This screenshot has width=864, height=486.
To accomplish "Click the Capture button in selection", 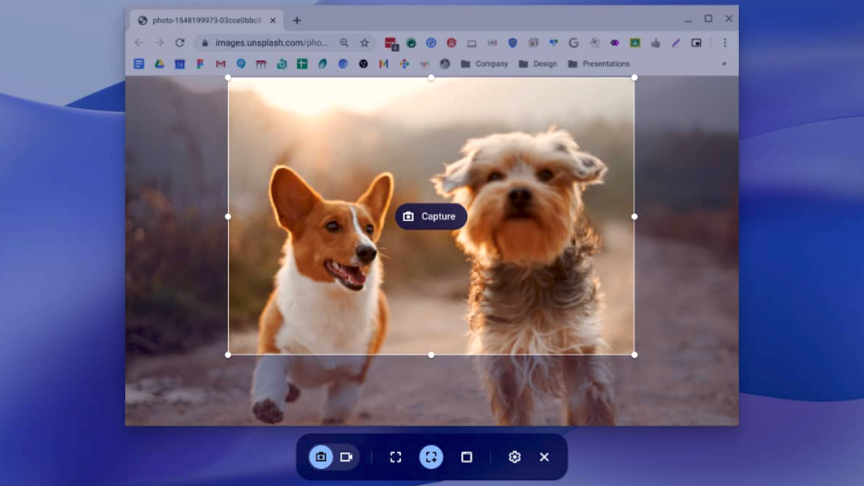I will (430, 217).
